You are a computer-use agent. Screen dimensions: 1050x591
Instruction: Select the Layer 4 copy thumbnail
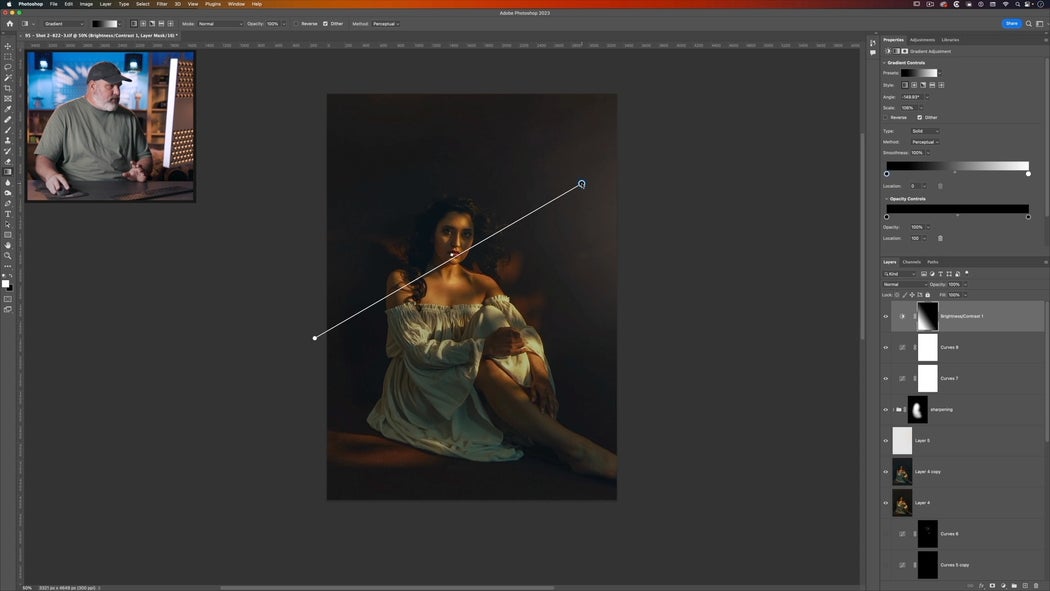point(902,471)
